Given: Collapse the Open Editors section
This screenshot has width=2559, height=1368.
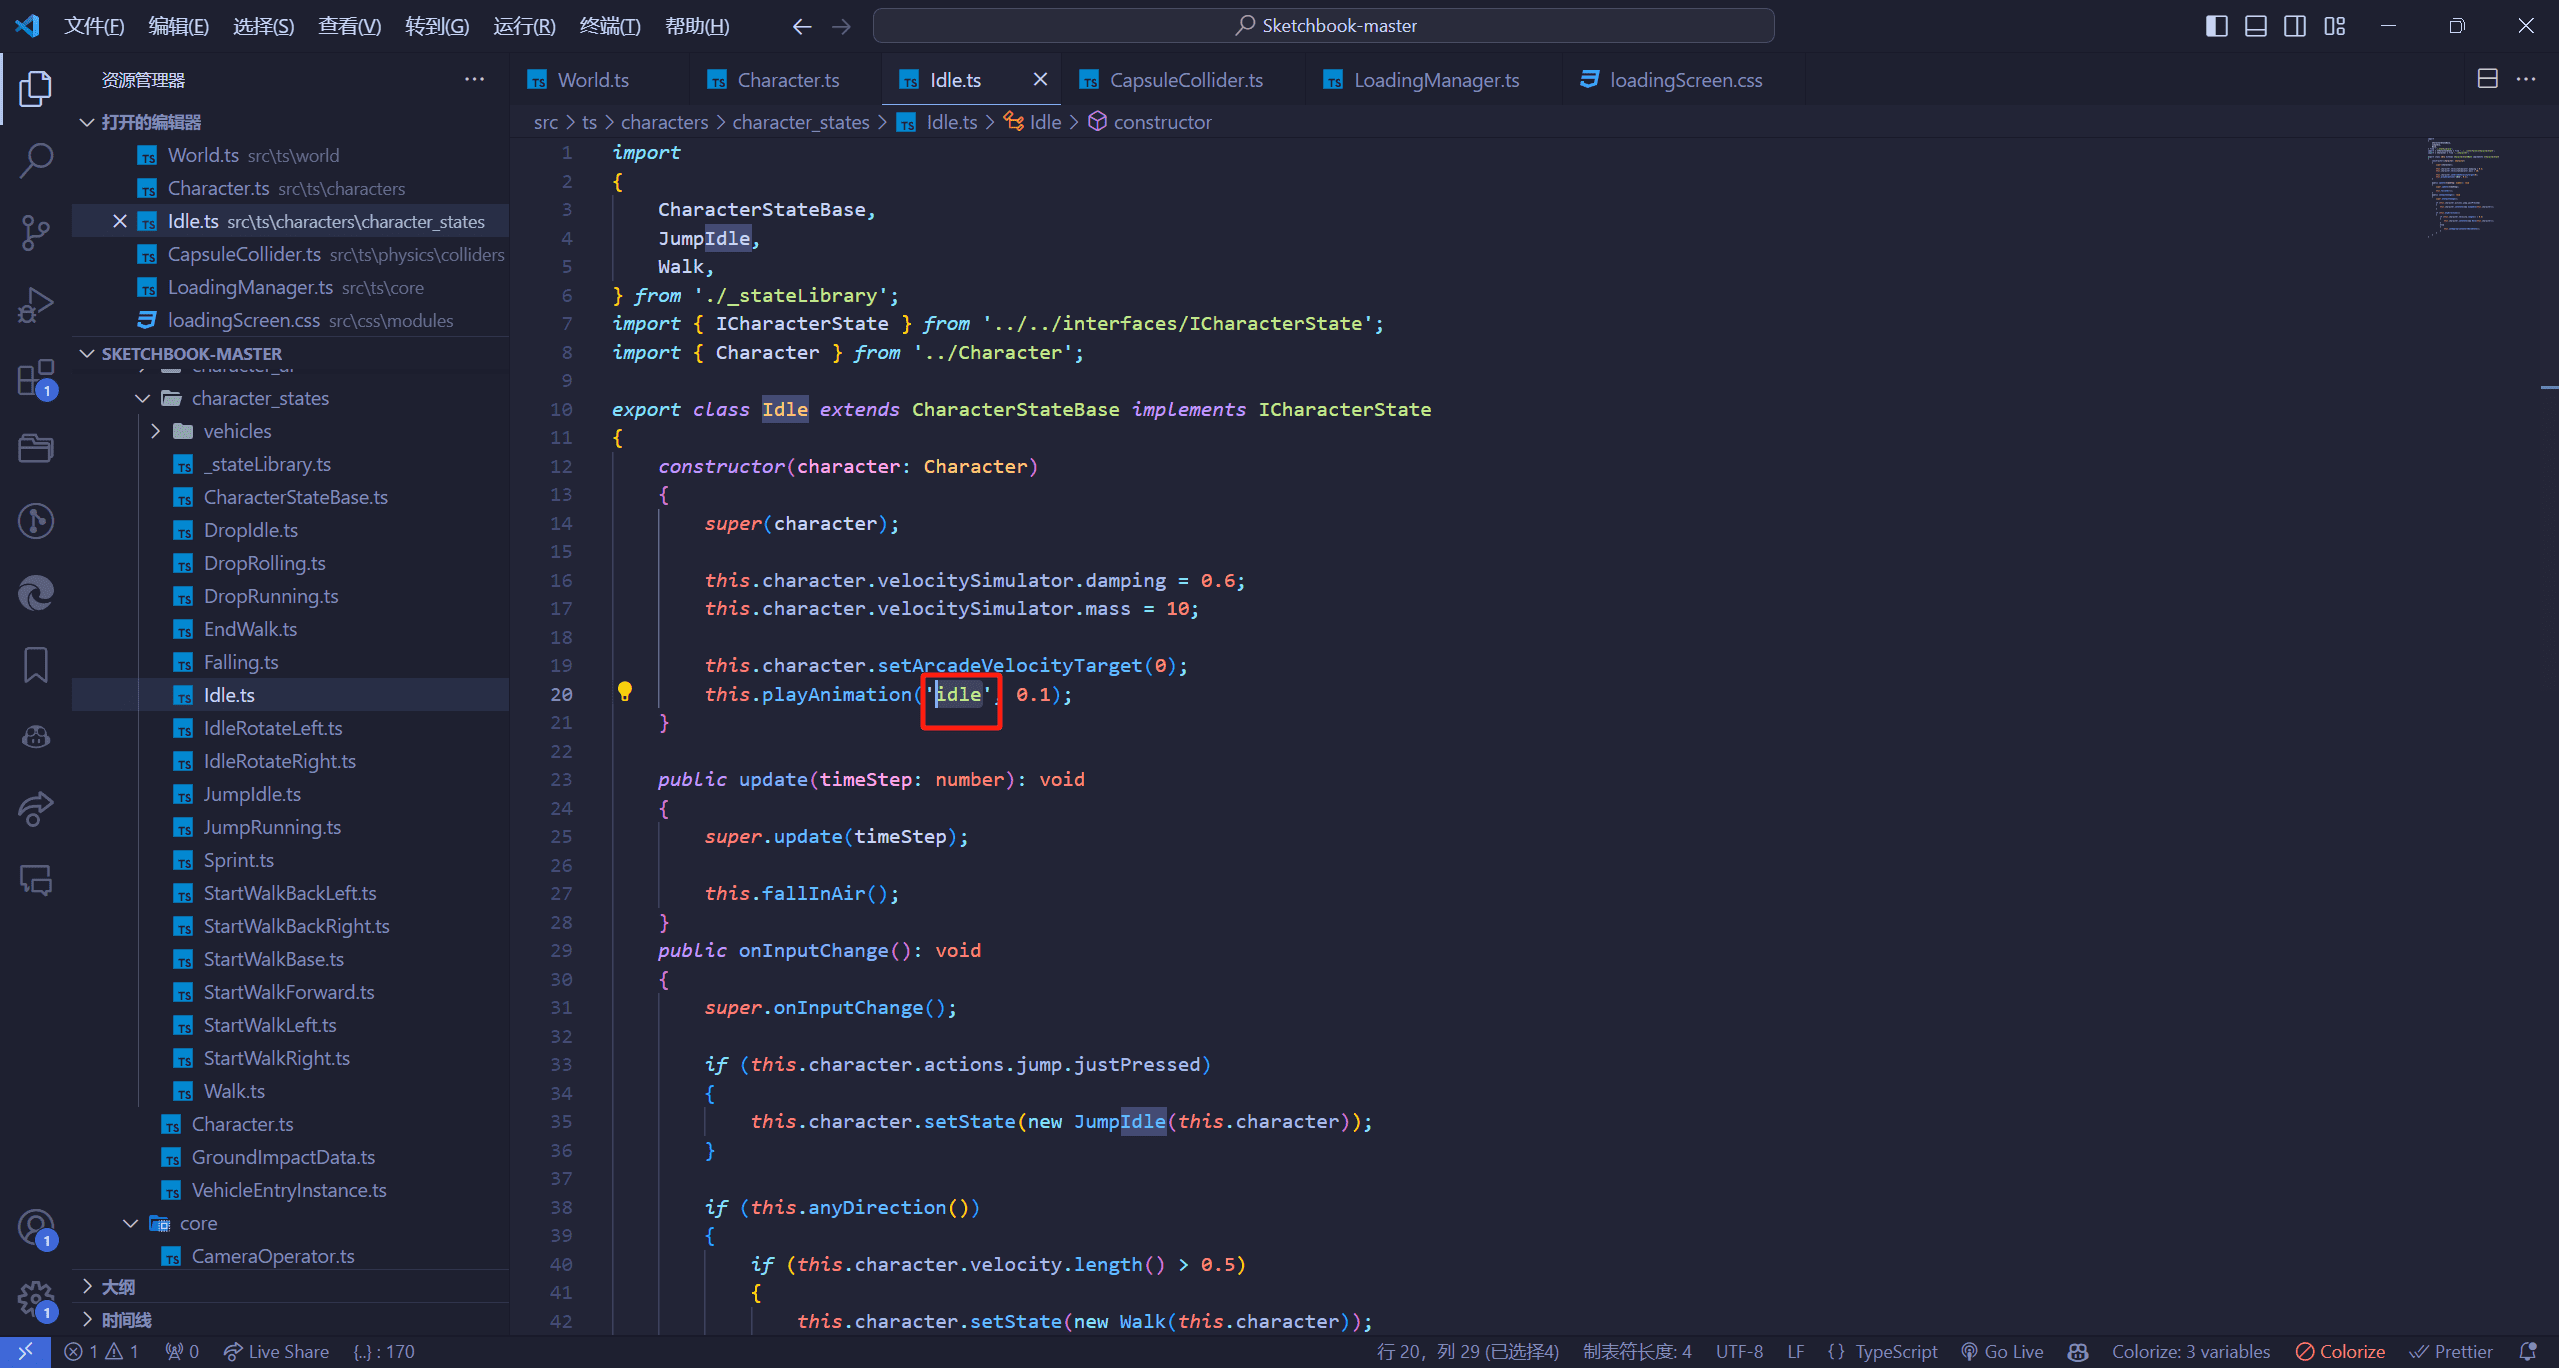Looking at the screenshot, I should pyautogui.click(x=87, y=122).
